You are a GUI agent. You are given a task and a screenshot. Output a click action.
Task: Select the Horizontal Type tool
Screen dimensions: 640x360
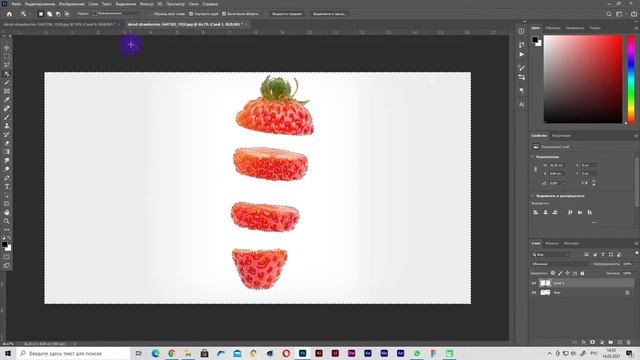click(x=7, y=187)
